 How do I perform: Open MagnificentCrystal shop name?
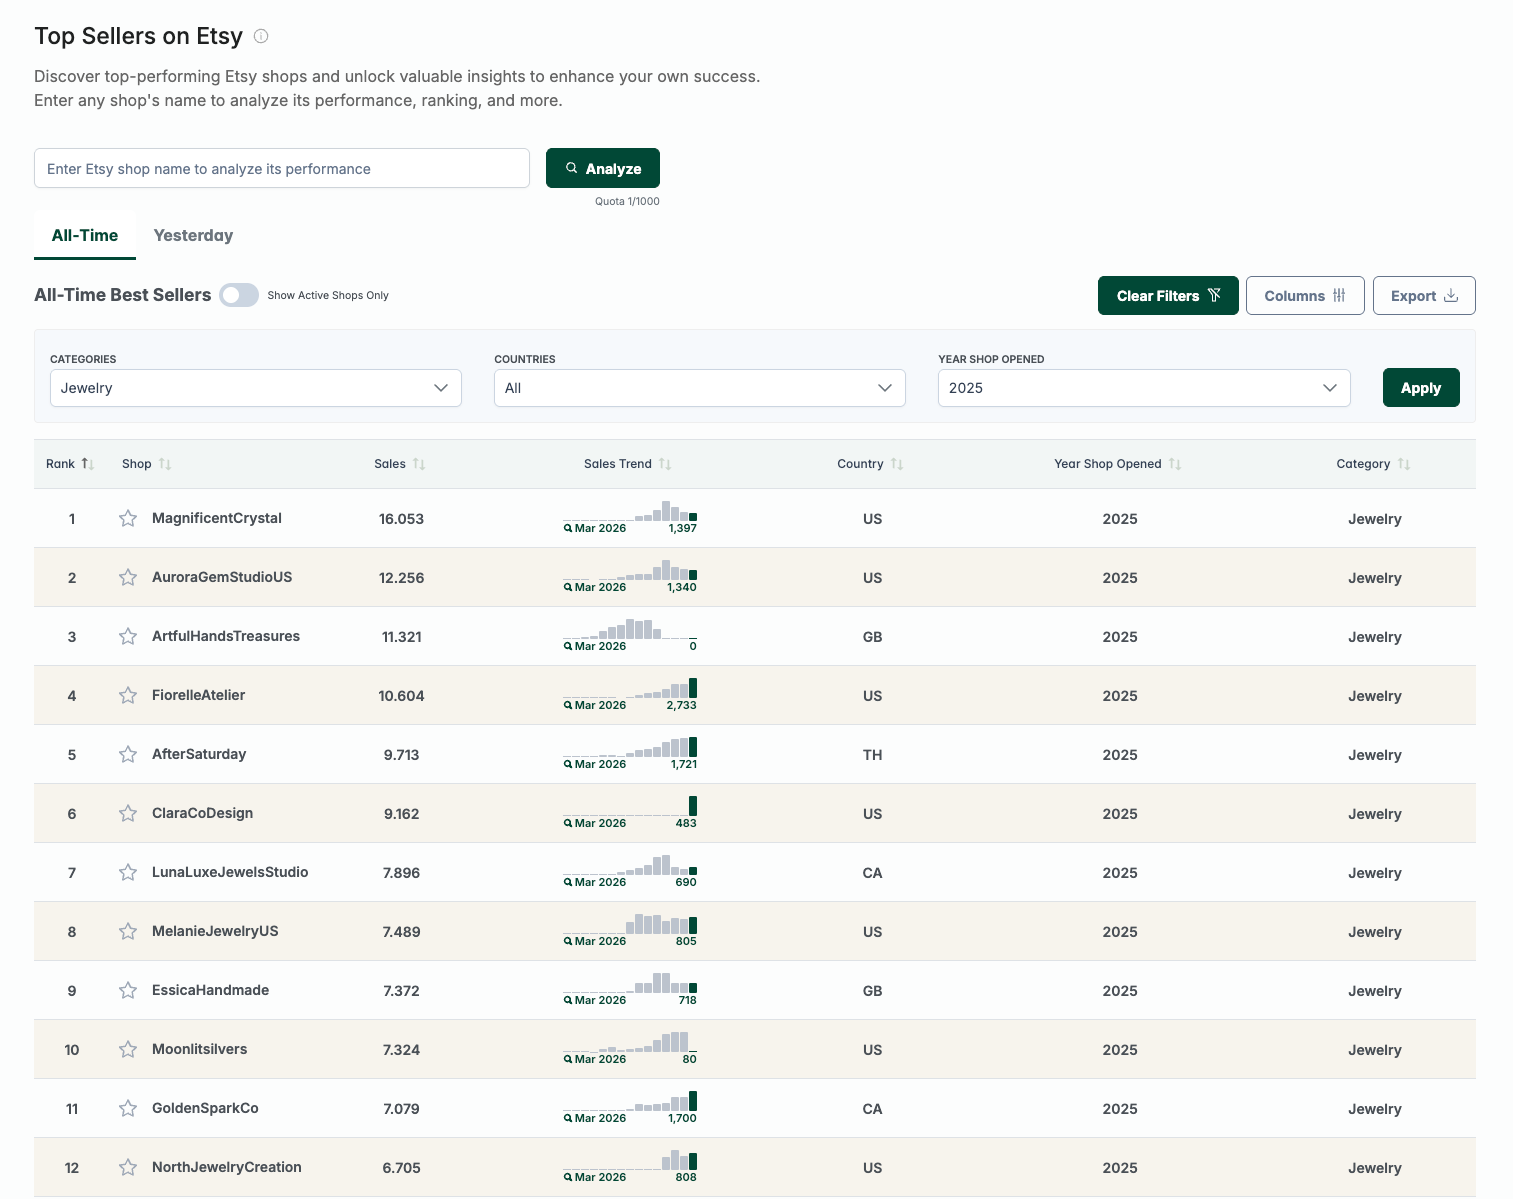click(x=217, y=518)
